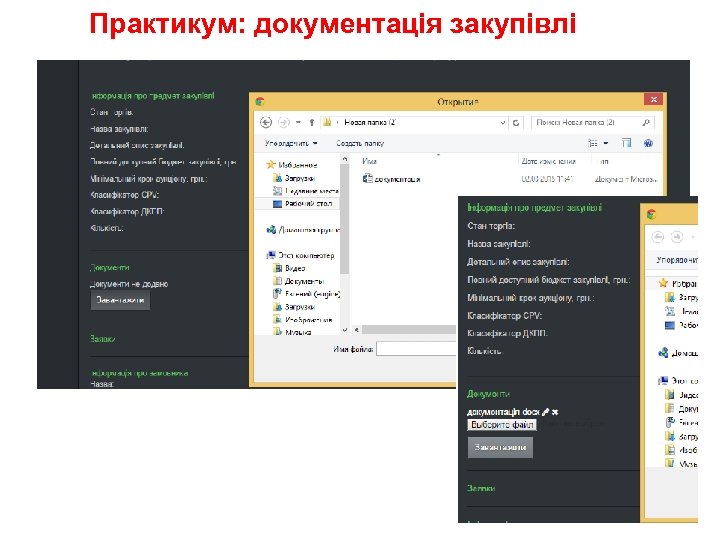This screenshot has height=540, width=720.
Task: Toggle the preview pane icon
Action: pos(626,143)
